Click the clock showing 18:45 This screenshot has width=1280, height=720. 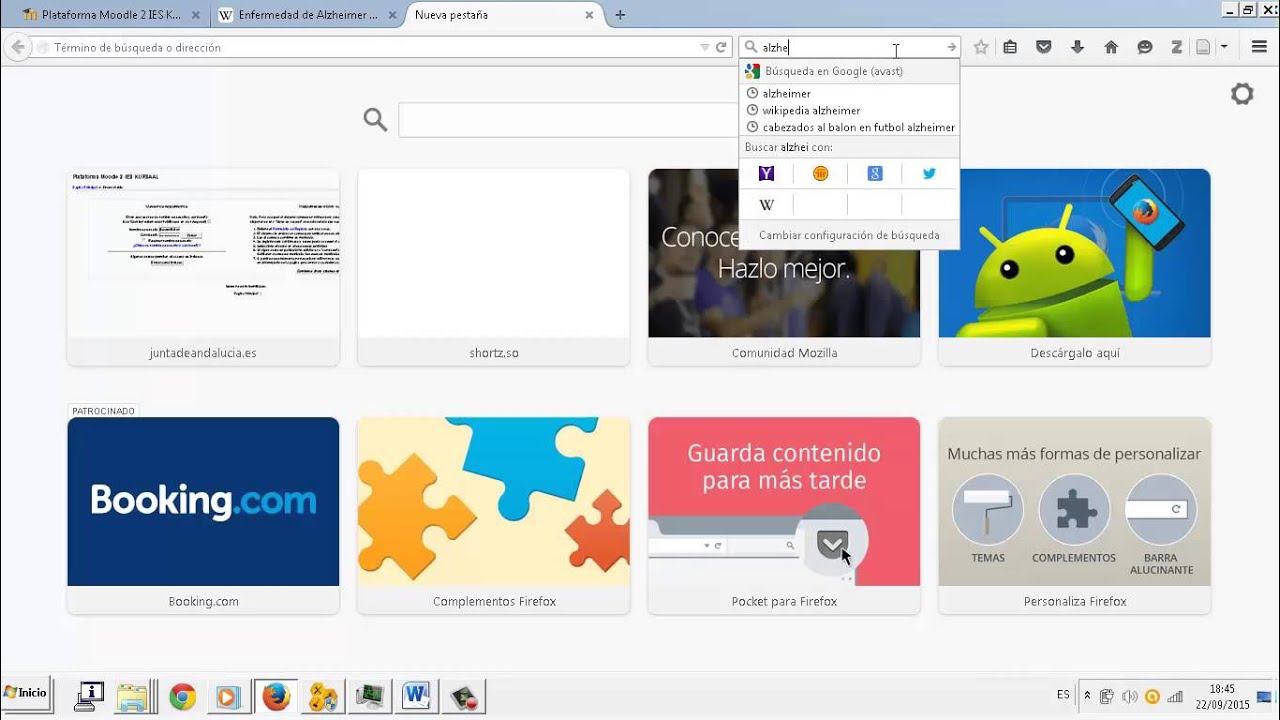pos(1222,689)
